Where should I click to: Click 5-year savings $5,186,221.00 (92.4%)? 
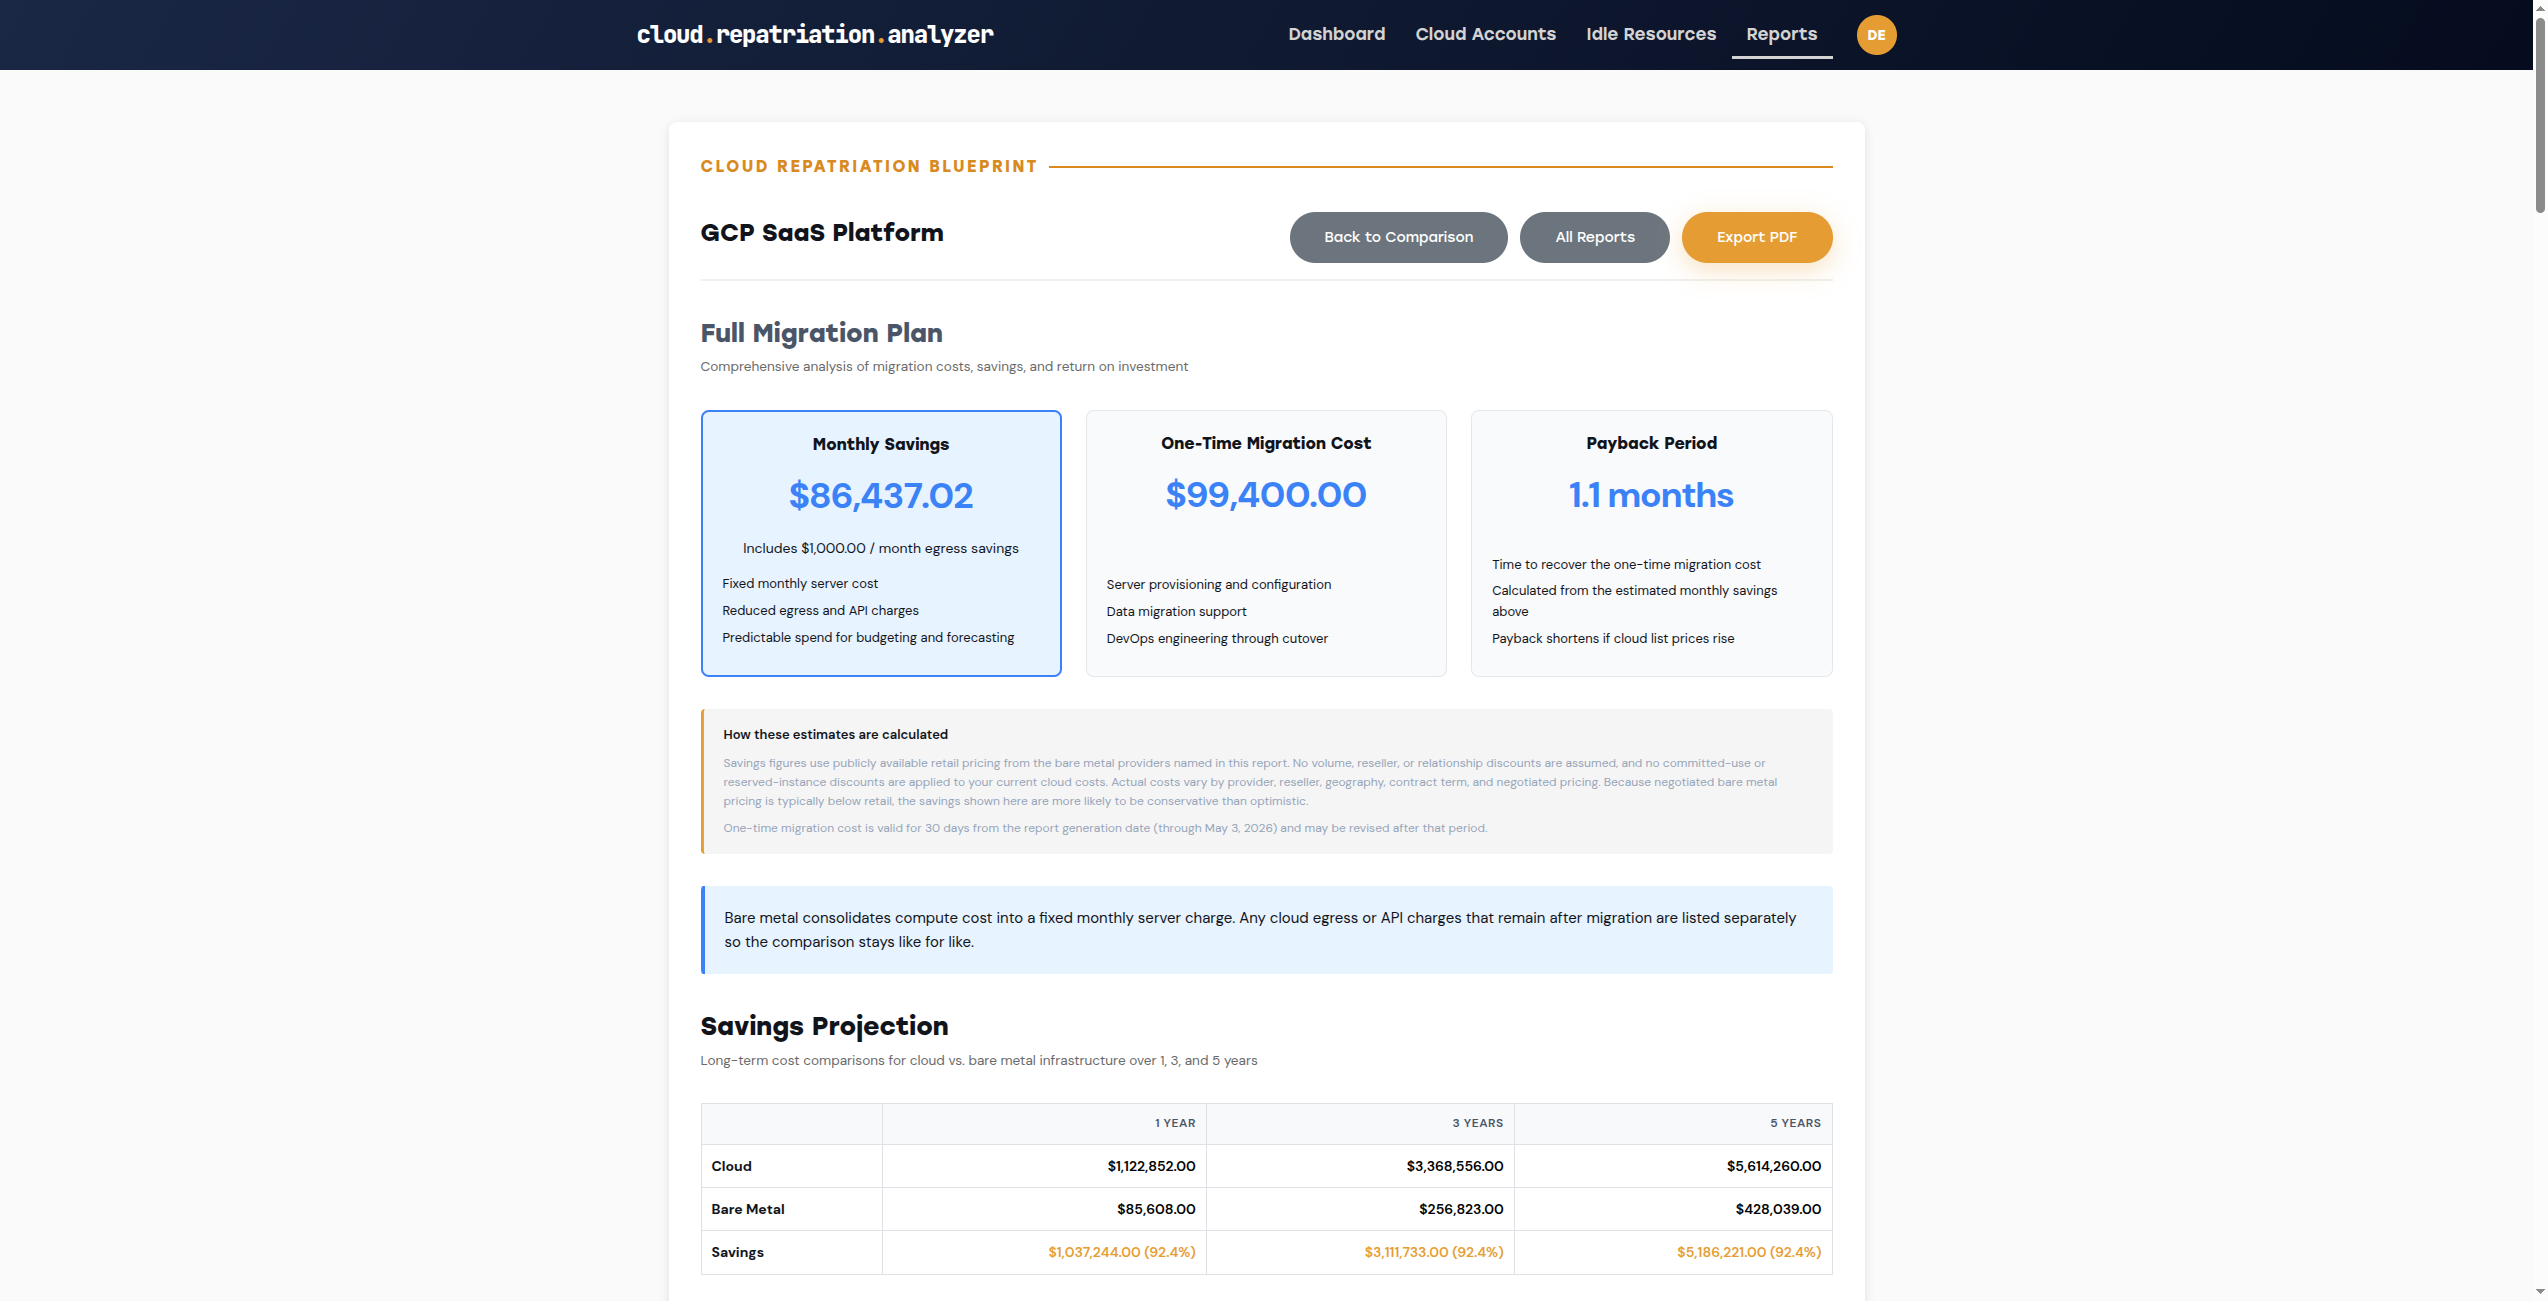tap(1748, 1252)
